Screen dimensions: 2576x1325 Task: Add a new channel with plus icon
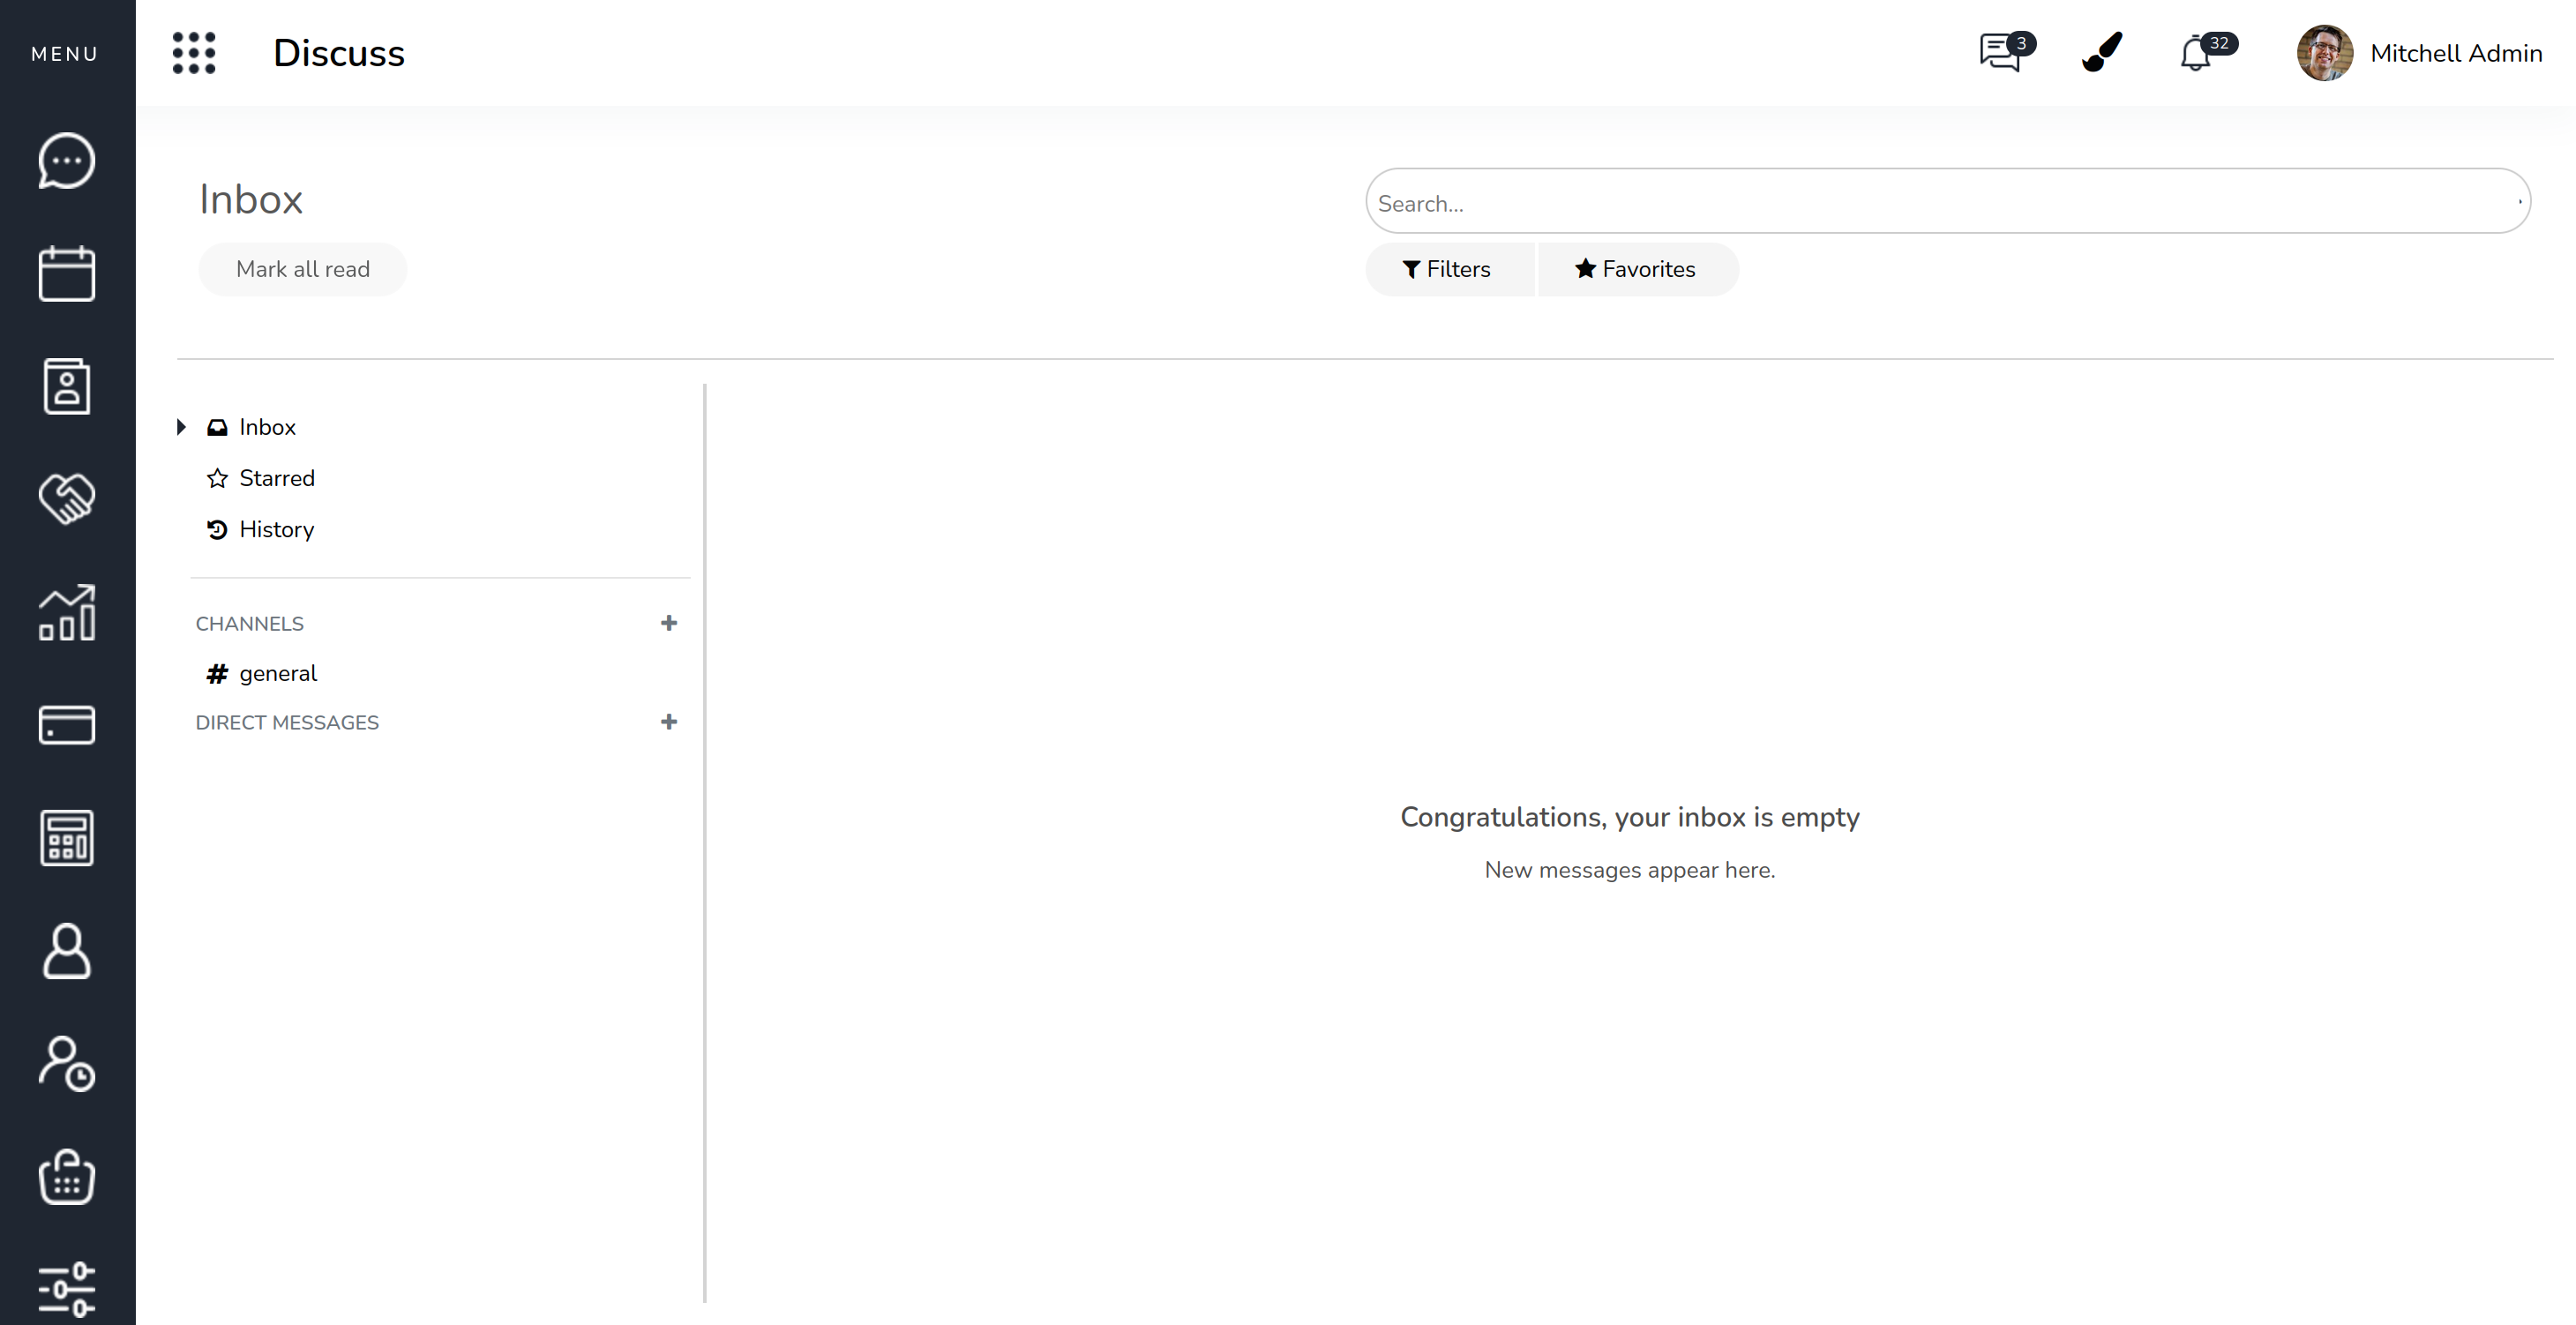pos(669,623)
